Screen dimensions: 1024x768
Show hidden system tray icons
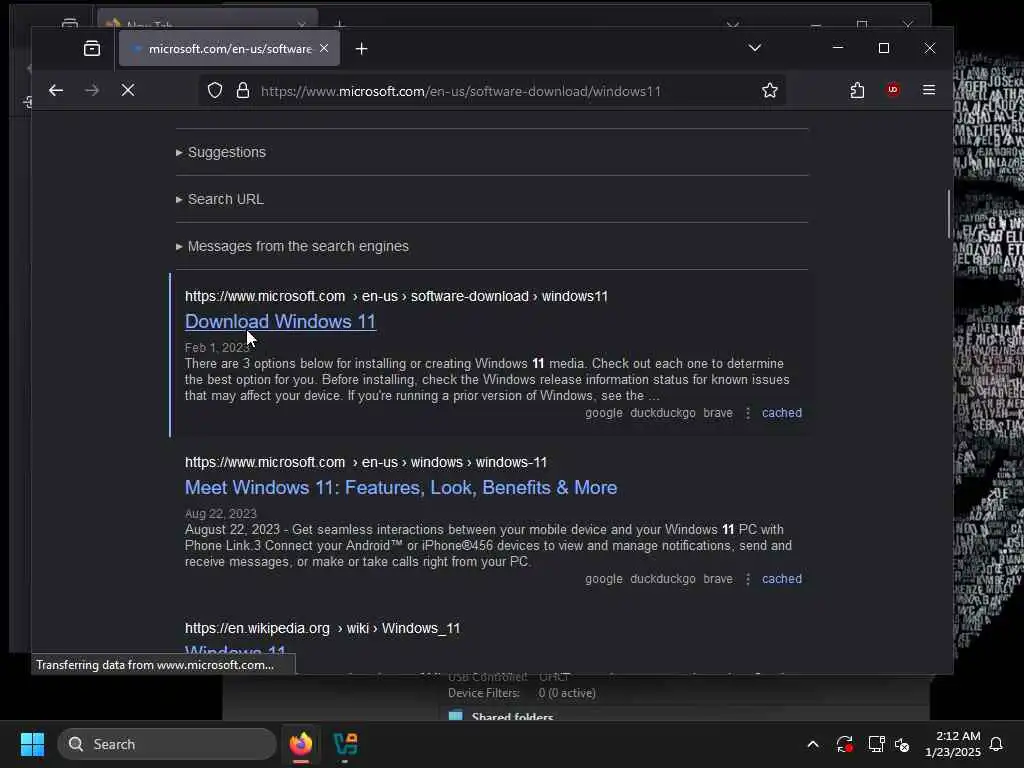(813, 744)
